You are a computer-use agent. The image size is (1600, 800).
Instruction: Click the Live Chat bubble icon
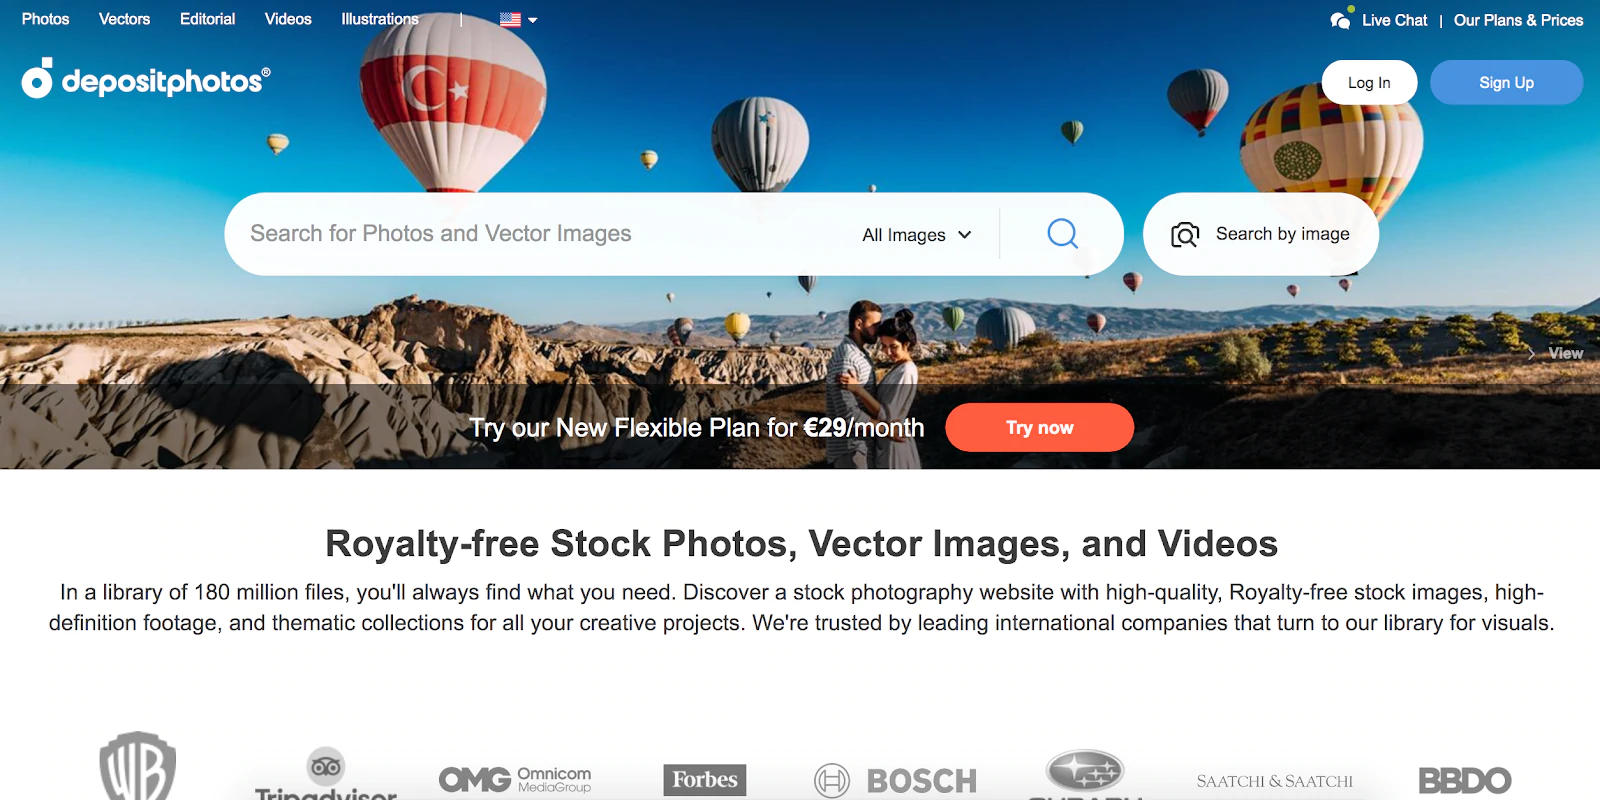(x=1341, y=20)
